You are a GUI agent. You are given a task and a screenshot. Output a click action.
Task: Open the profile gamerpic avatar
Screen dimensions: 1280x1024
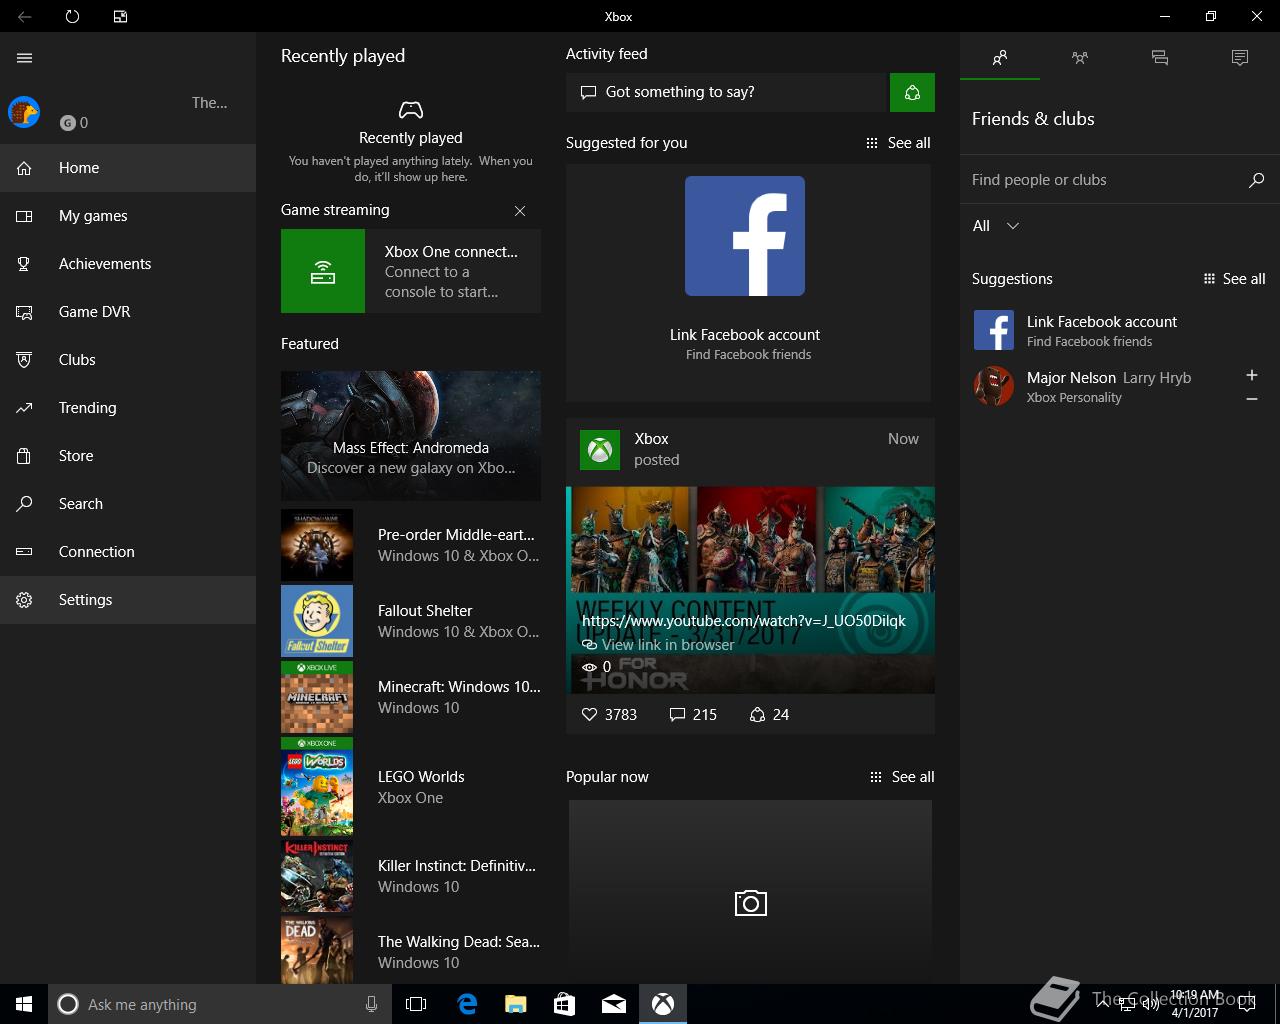[x=24, y=112]
